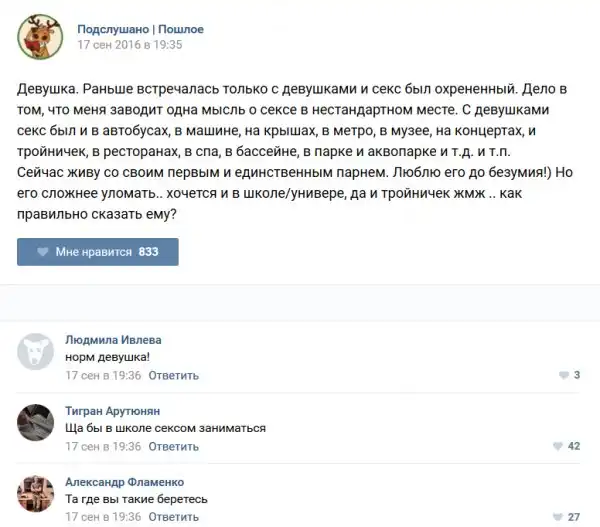
Task: Reply to Людмила Ивлева's comment
Action: point(173,375)
